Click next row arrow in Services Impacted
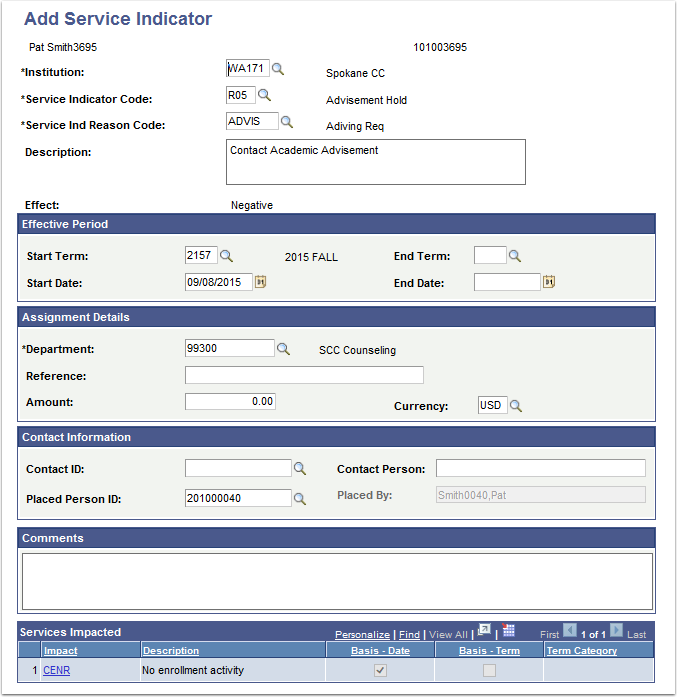This screenshot has width=677, height=697. point(616,630)
